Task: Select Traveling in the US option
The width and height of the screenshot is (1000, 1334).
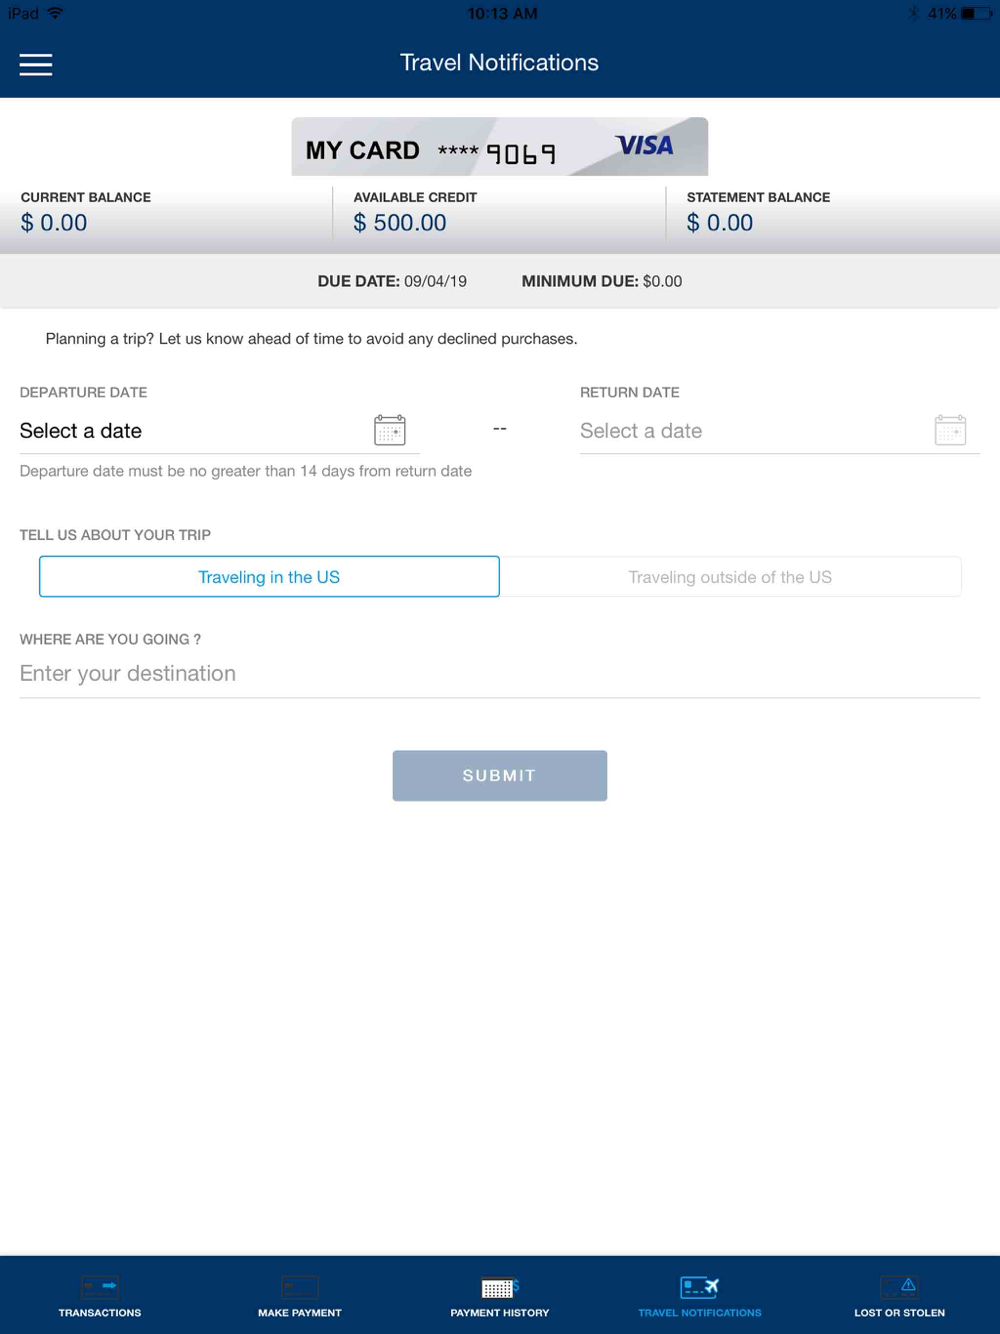Action: click(x=269, y=577)
